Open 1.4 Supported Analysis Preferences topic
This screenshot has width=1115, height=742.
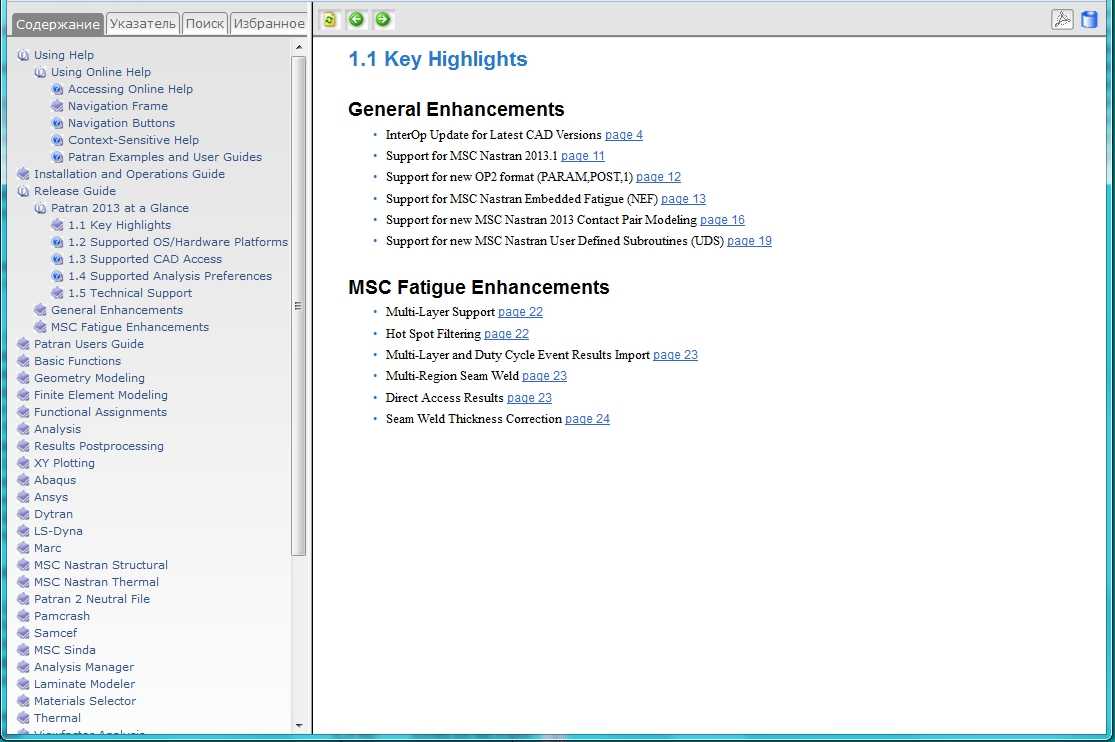coord(170,276)
